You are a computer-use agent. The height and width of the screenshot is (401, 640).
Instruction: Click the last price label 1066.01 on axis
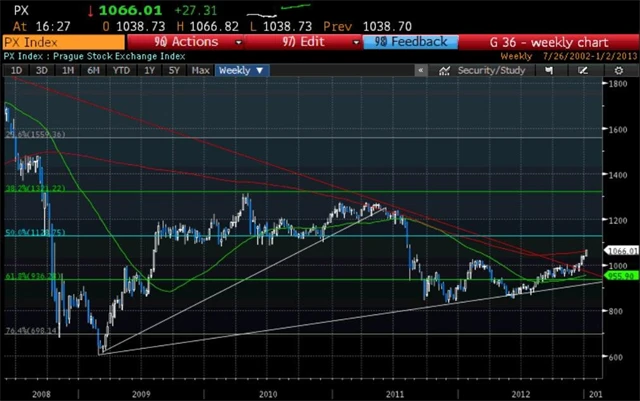coord(622,251)
